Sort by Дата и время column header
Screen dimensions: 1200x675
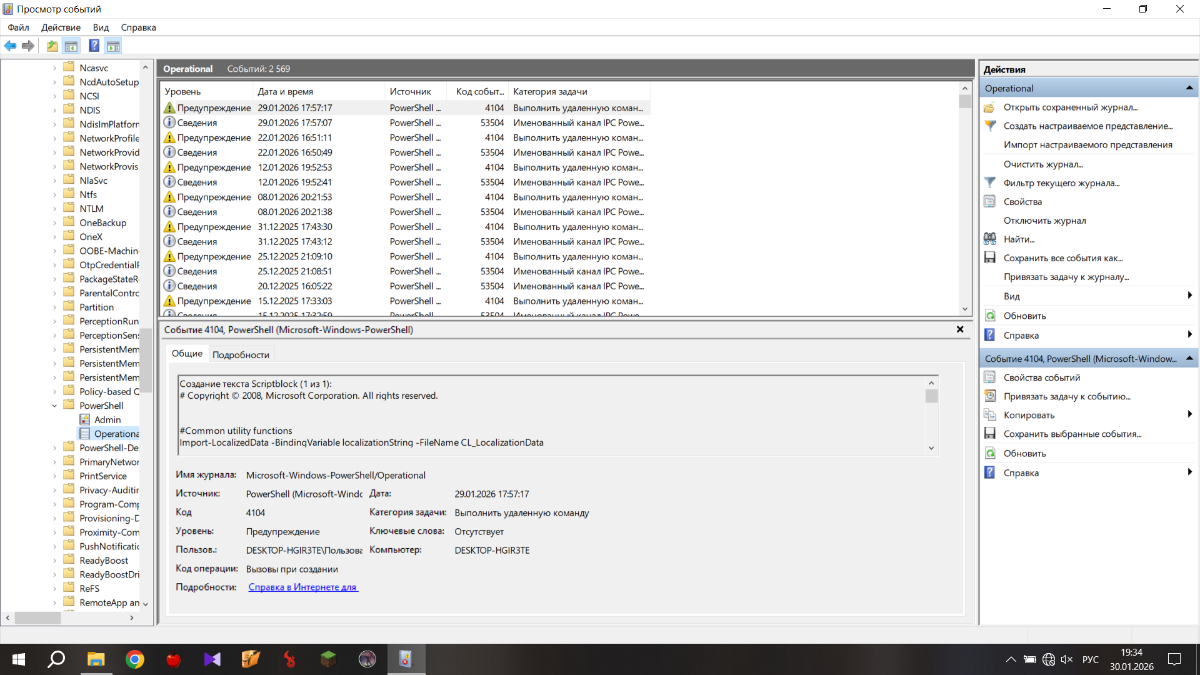point(320,91)
